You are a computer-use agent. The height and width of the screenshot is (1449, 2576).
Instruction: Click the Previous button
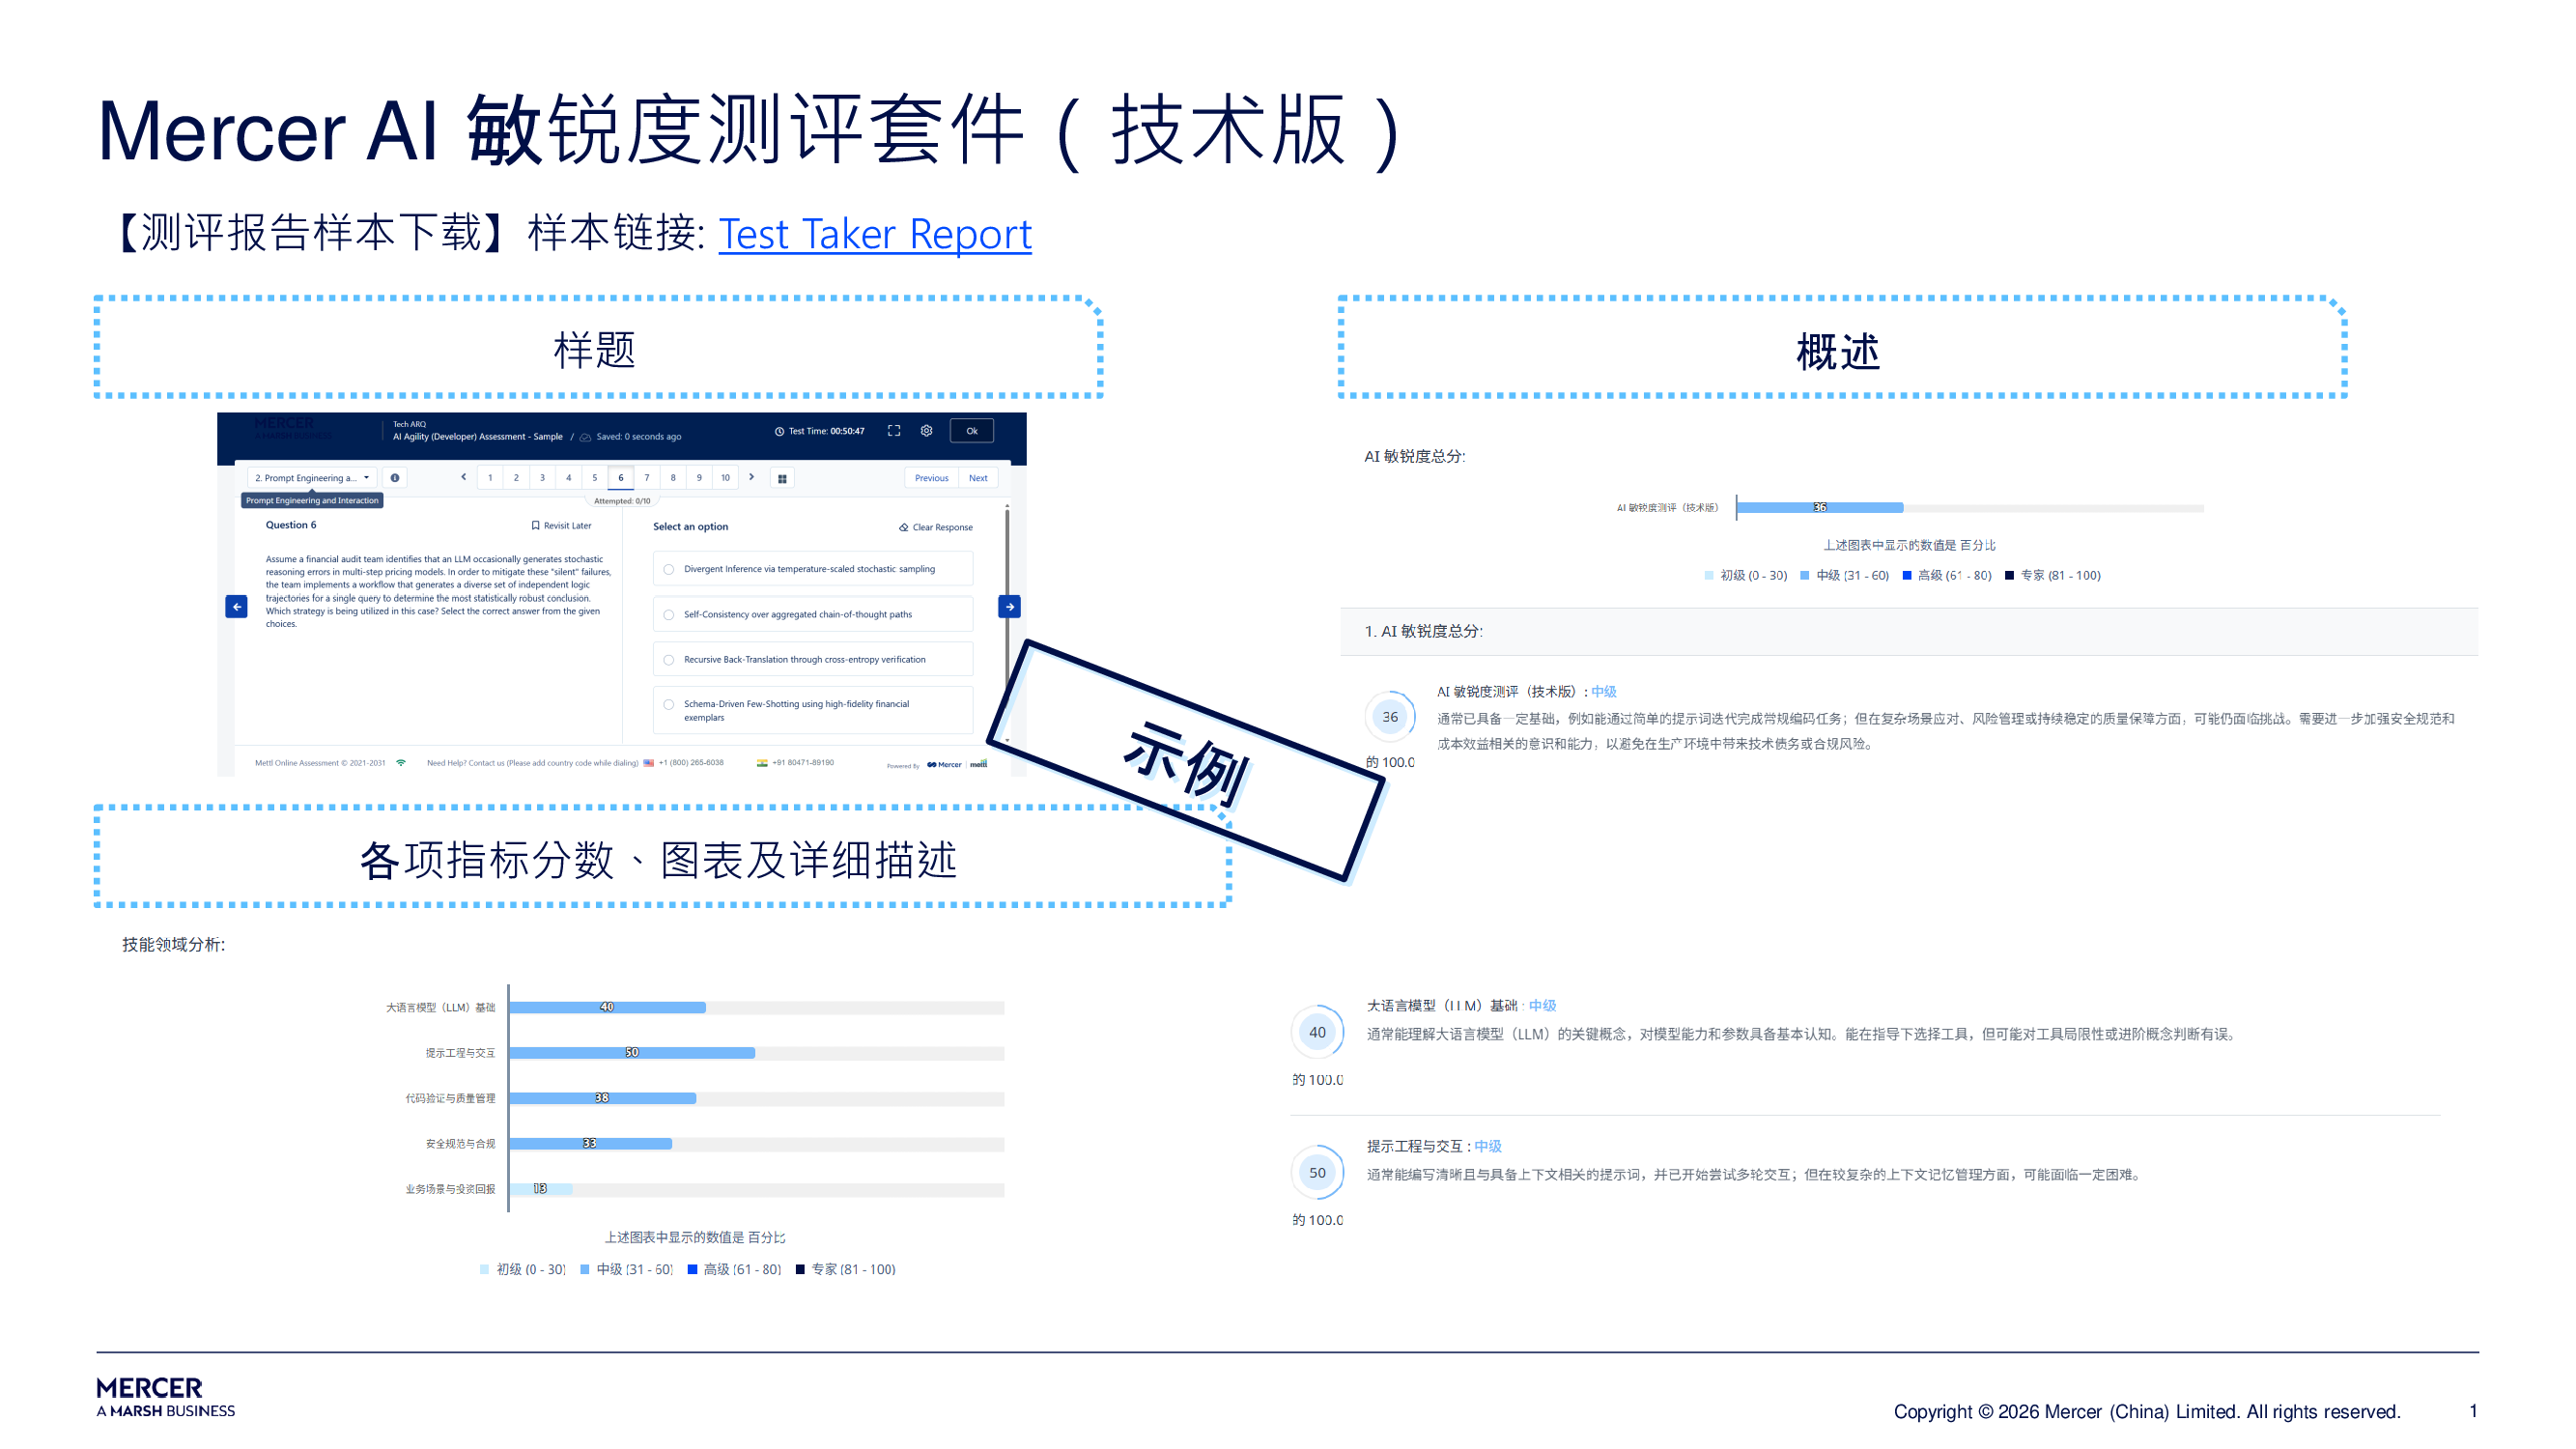pyautogui.click(x=931, y=478)
